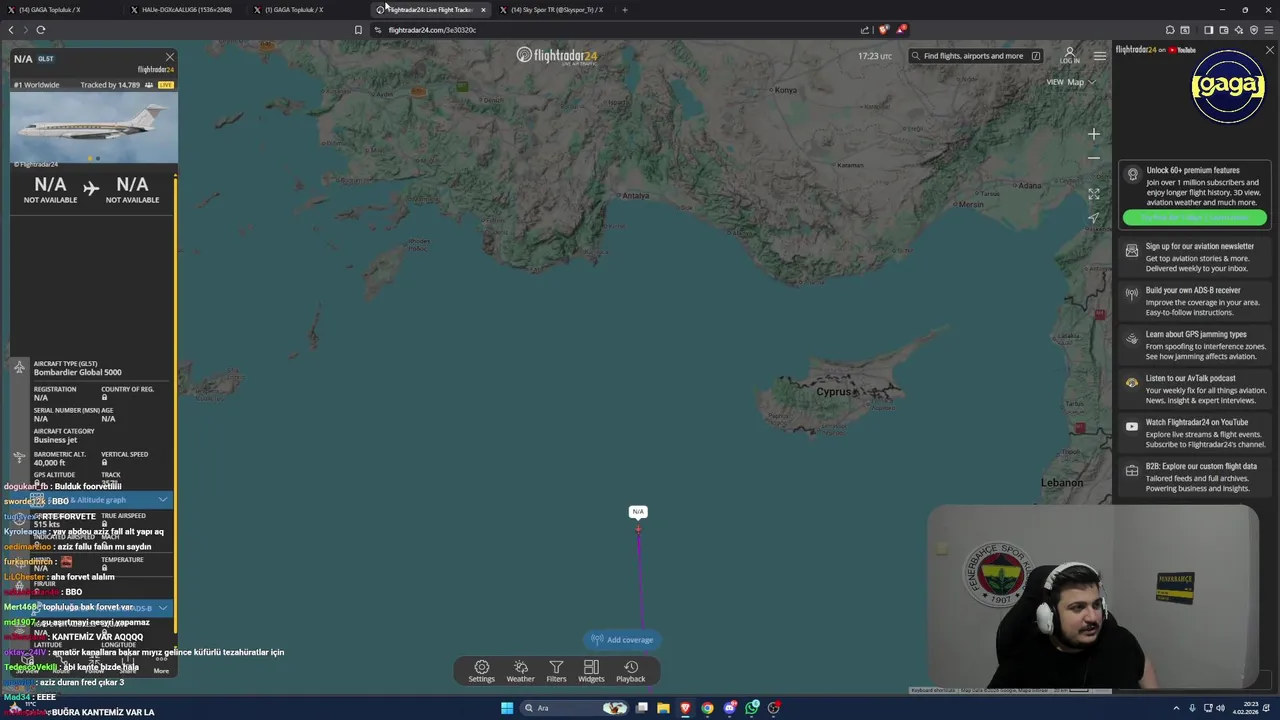Open the Weather layers tool

(520, 671)
